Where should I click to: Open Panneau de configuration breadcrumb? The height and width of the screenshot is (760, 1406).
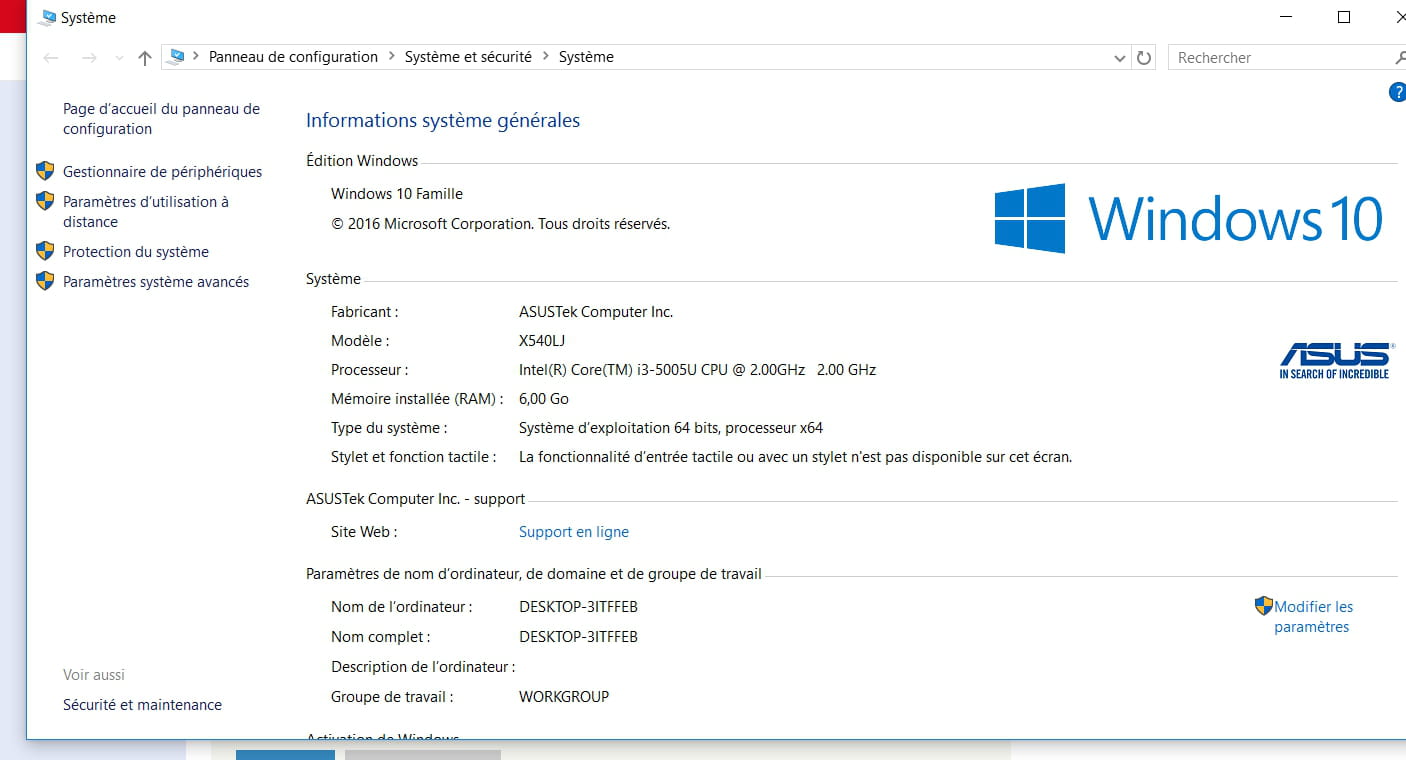(x=293, y=57)
